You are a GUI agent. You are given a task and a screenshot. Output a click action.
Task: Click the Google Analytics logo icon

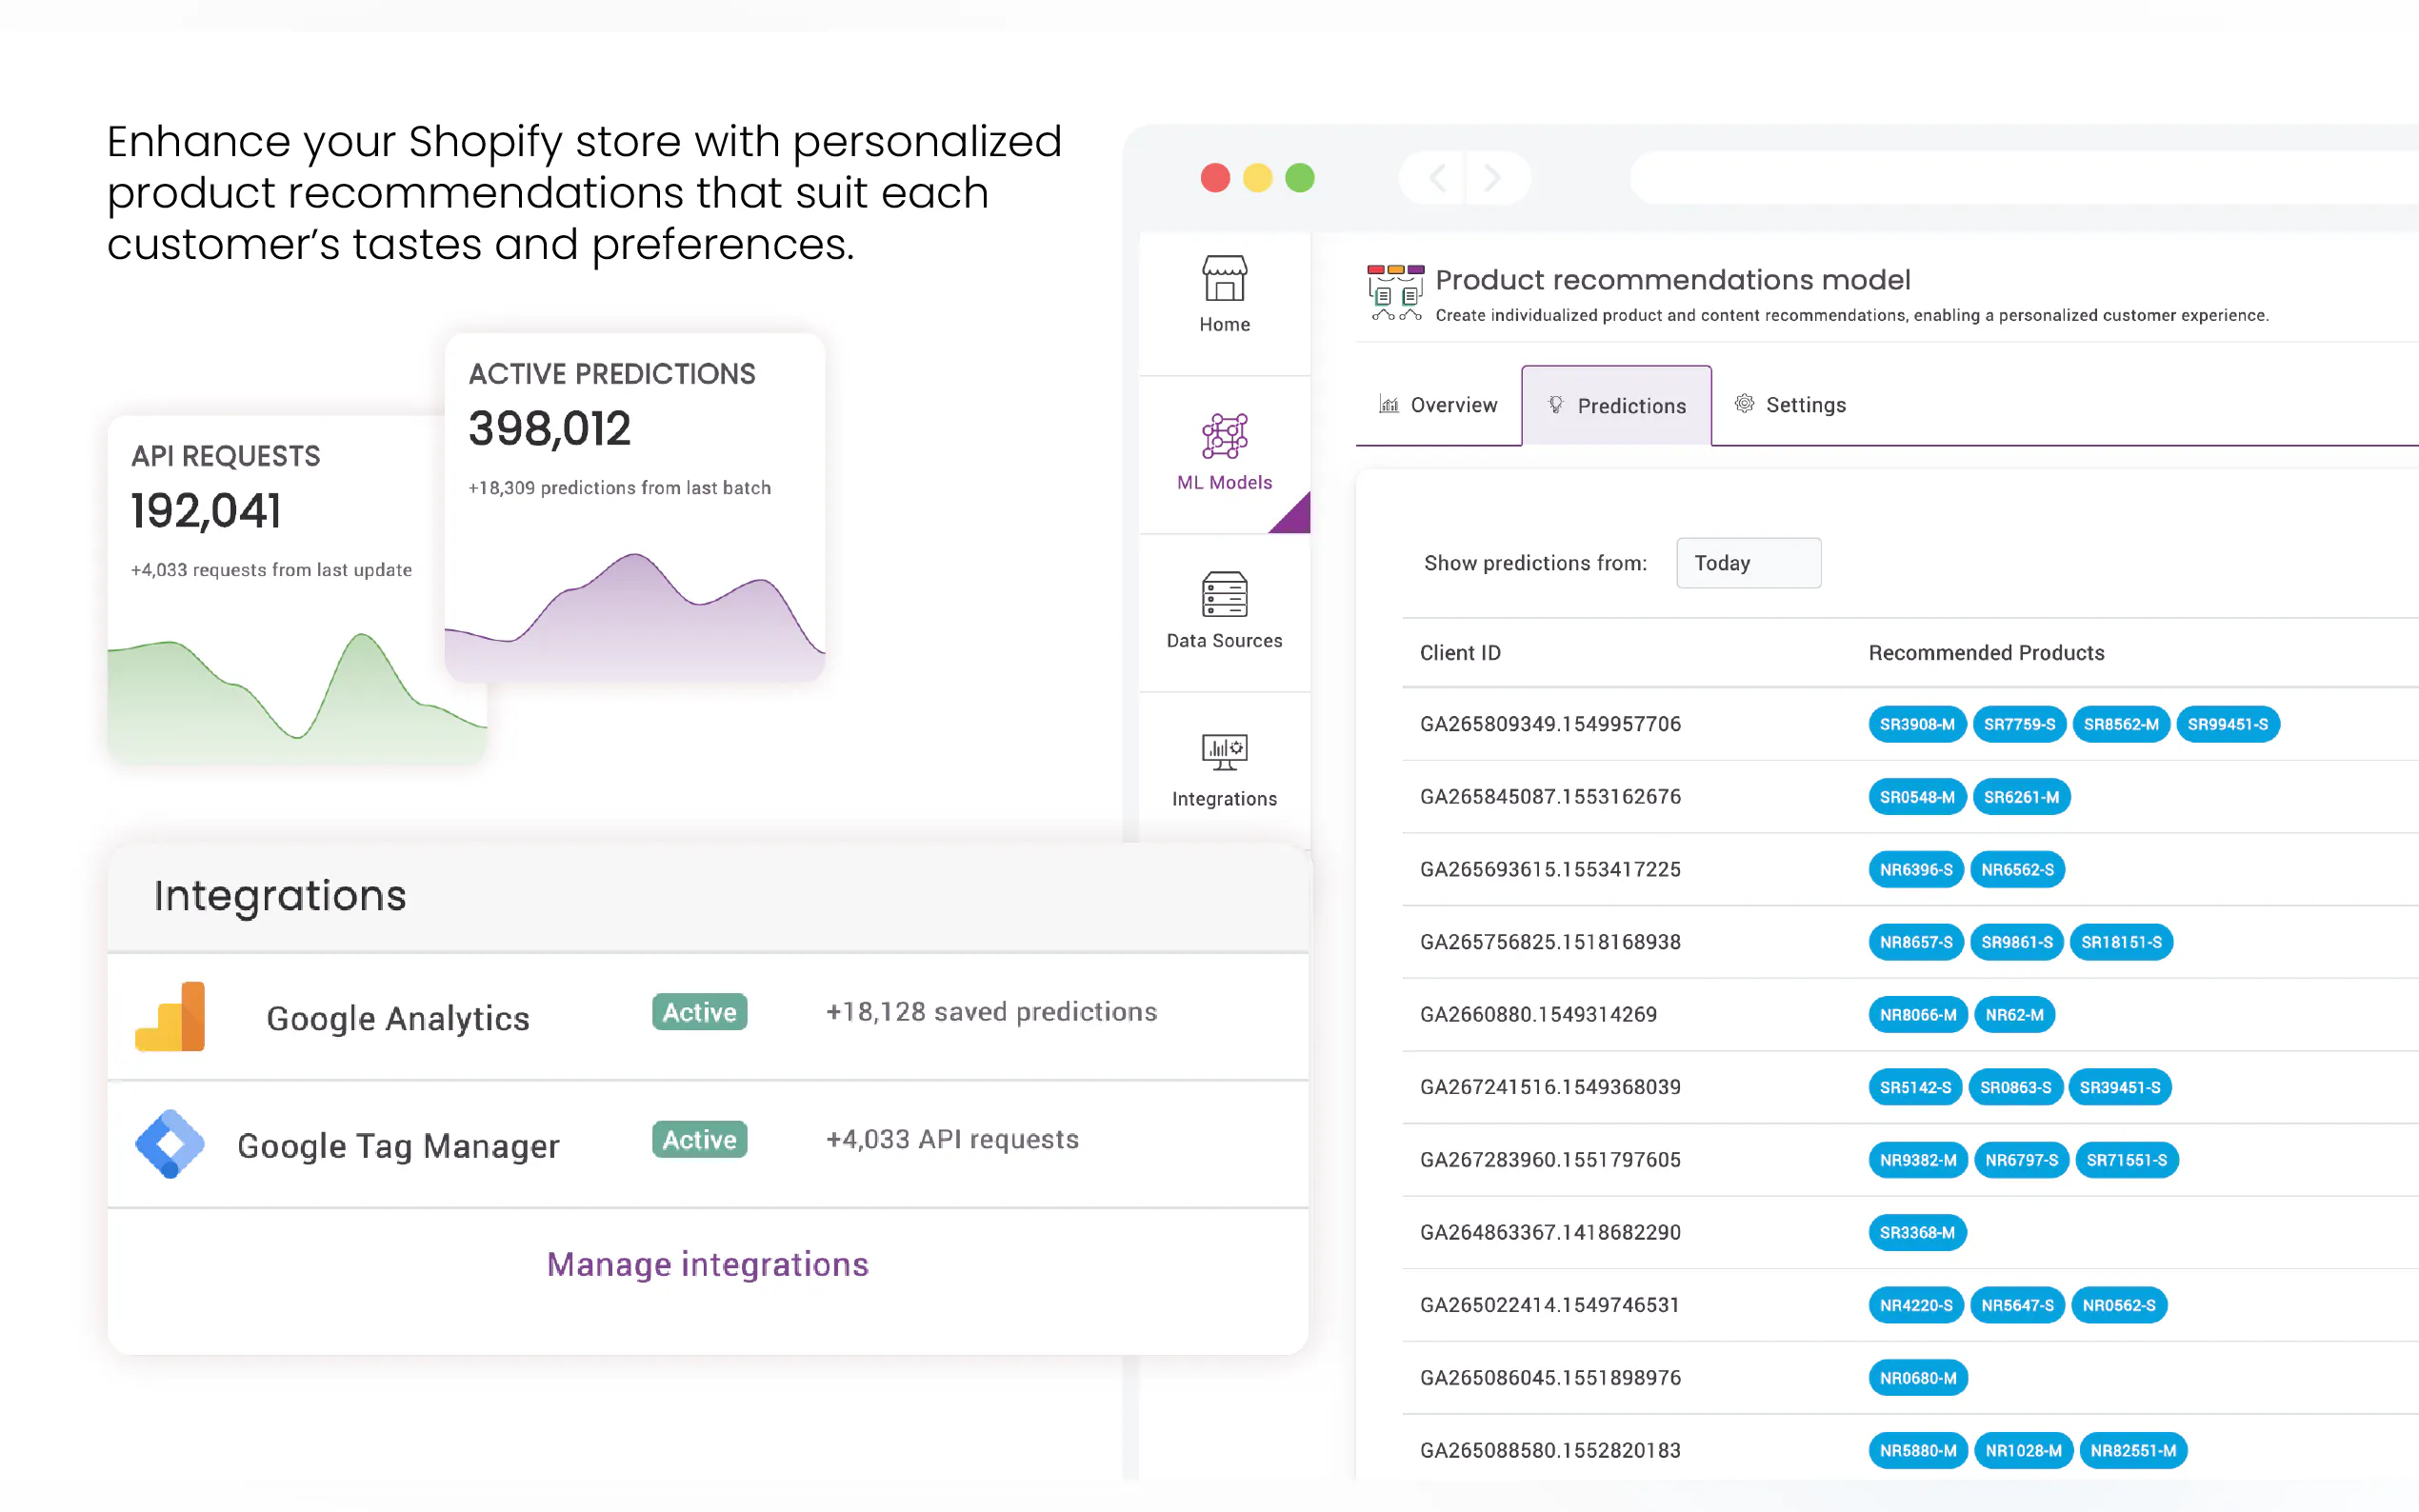(x=170, y=1017)
